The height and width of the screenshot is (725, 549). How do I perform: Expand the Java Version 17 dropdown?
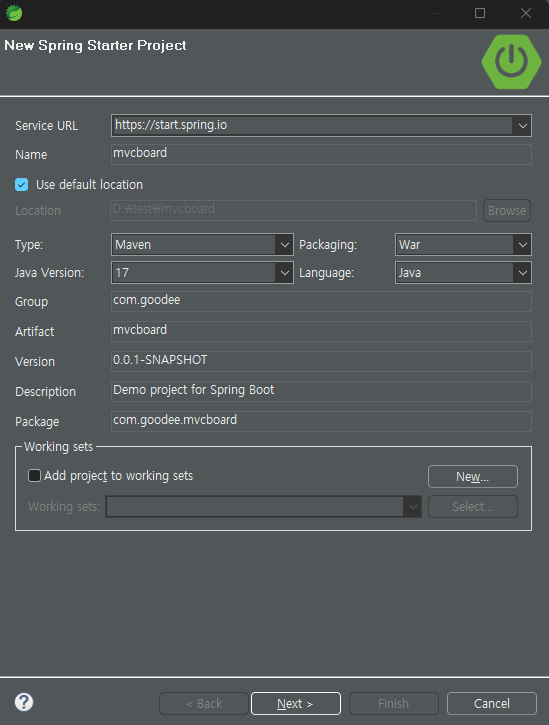tap(284, 273)
